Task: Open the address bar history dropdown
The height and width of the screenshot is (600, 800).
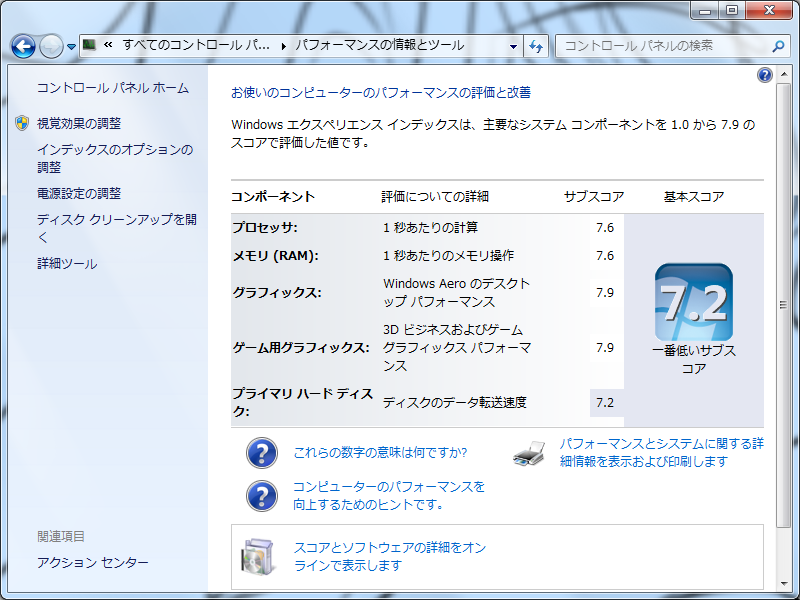Action: point(513,46)
